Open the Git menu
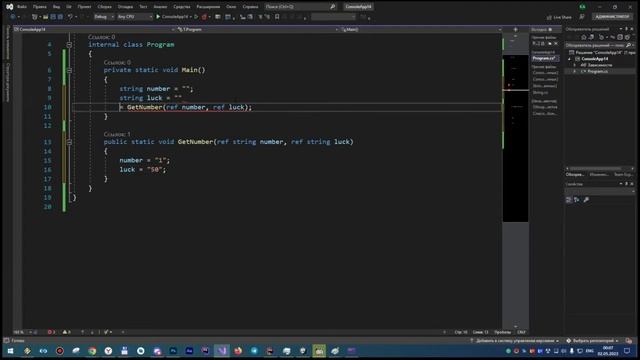Screen dimensions: 640x360 [69, 7]
